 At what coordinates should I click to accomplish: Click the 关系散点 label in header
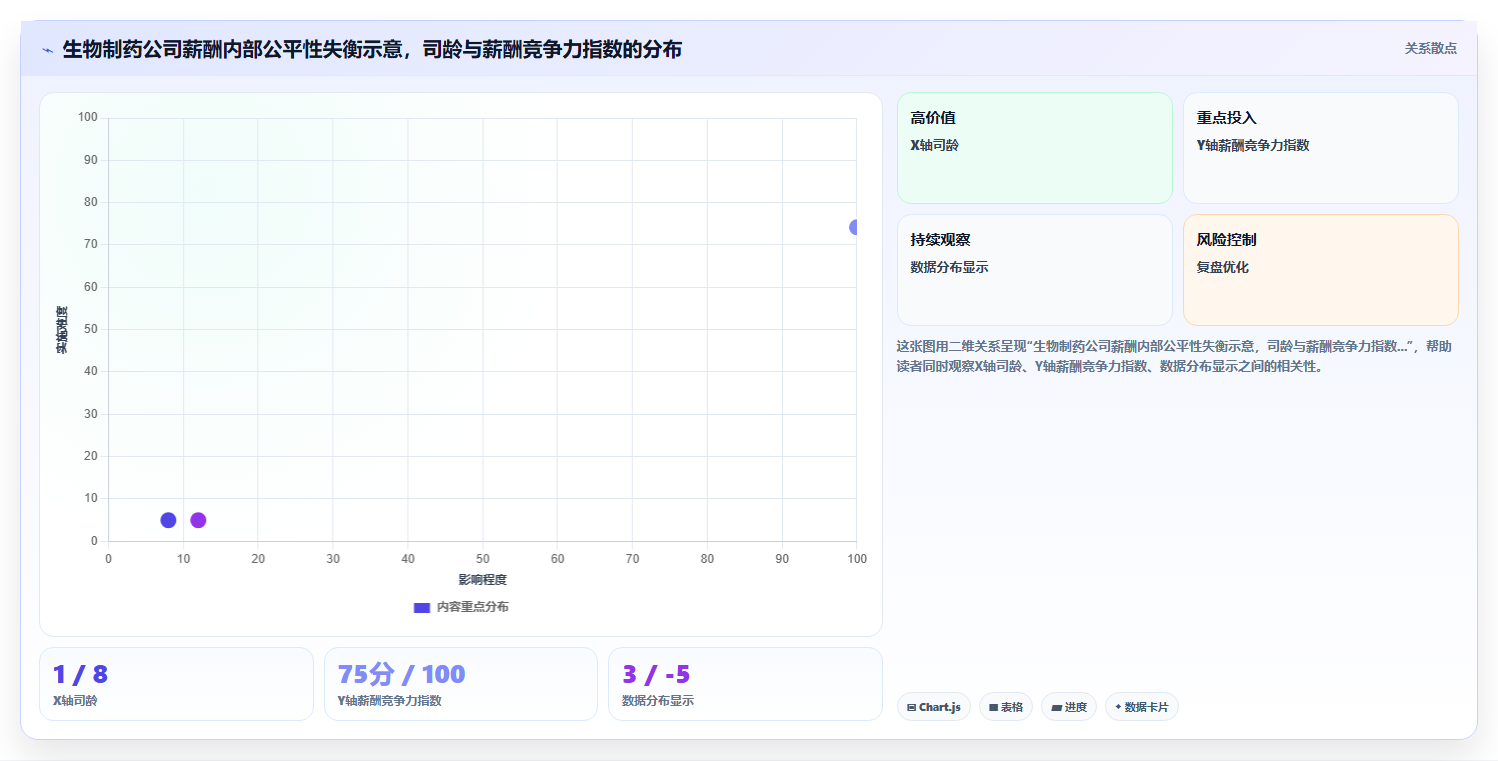(x=1430, y=48)
